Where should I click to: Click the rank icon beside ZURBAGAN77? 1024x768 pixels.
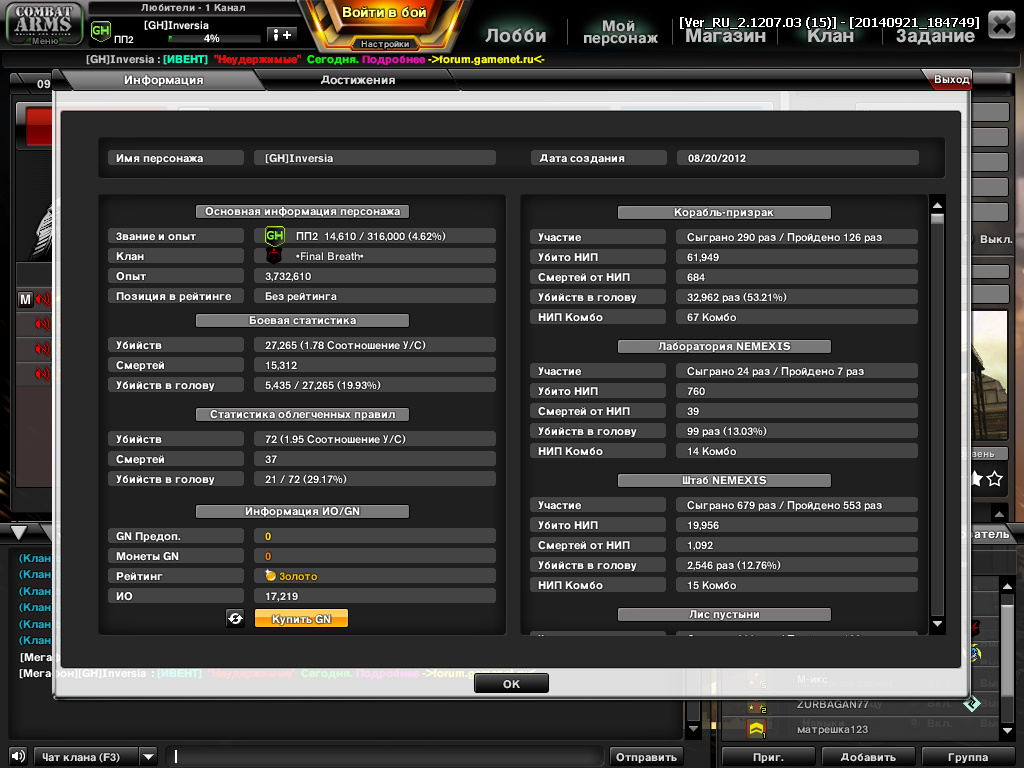click(756, 706)
